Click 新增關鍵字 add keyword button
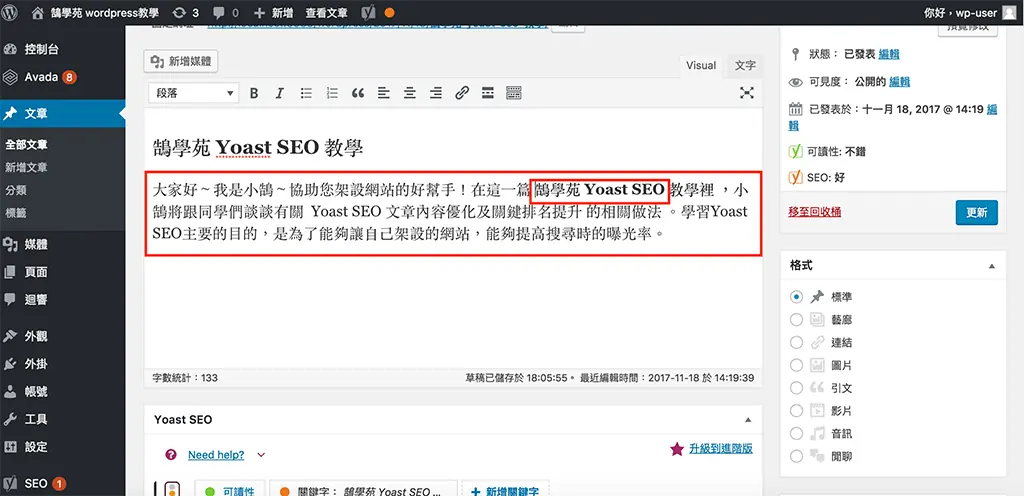 click(505, 488)
